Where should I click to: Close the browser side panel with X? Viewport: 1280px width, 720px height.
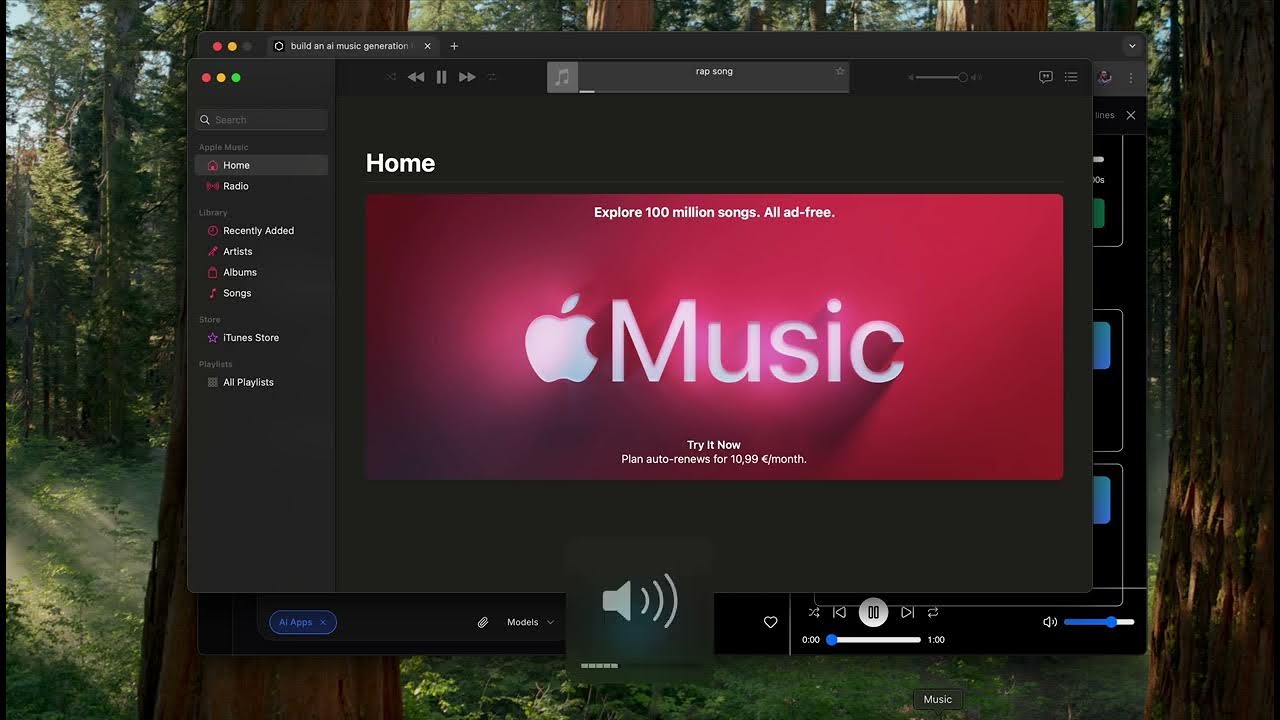tap(1131, 115)
